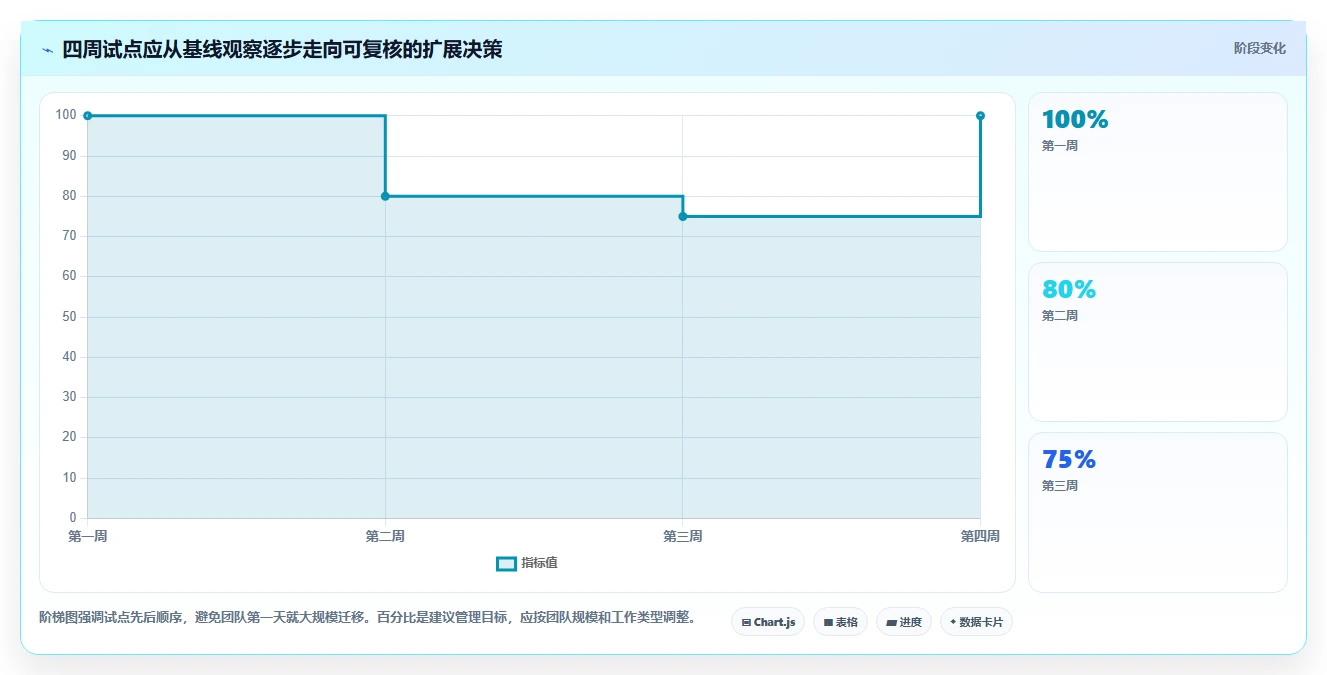The width and height of the screenshot is (1327, 675).
Task: Click the 100% 第一周 data card
Action: [x=1158, y=172]
